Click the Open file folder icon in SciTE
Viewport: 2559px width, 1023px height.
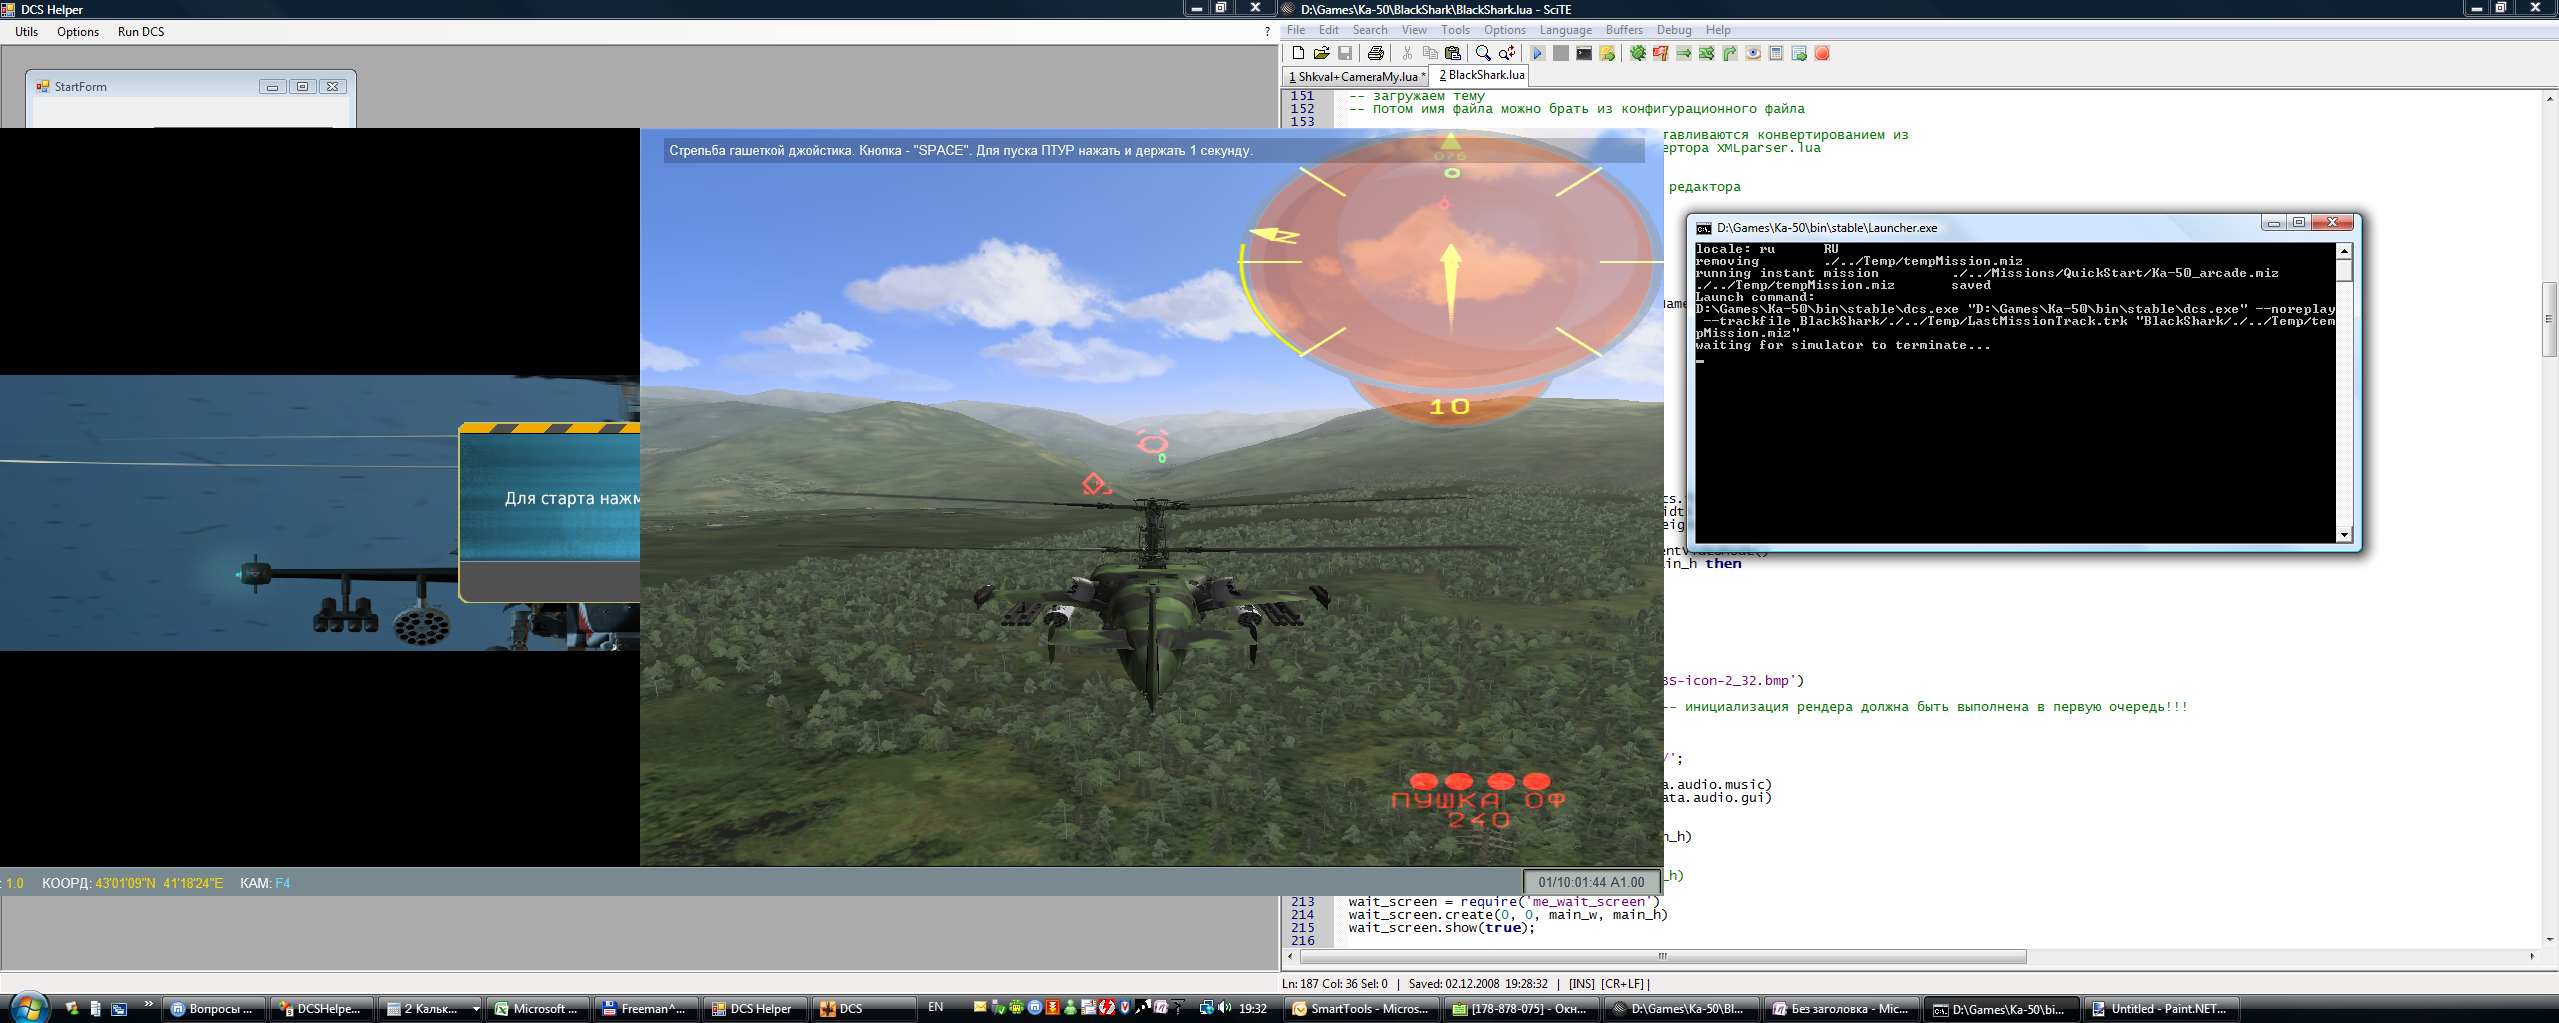[1321, 53]
